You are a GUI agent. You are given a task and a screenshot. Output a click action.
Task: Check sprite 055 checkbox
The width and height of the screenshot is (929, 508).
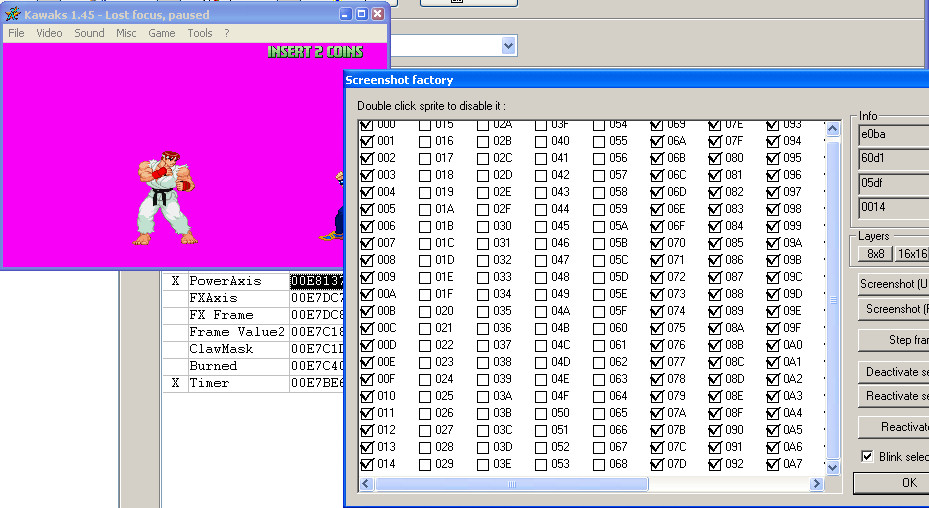tap(599, 141)
